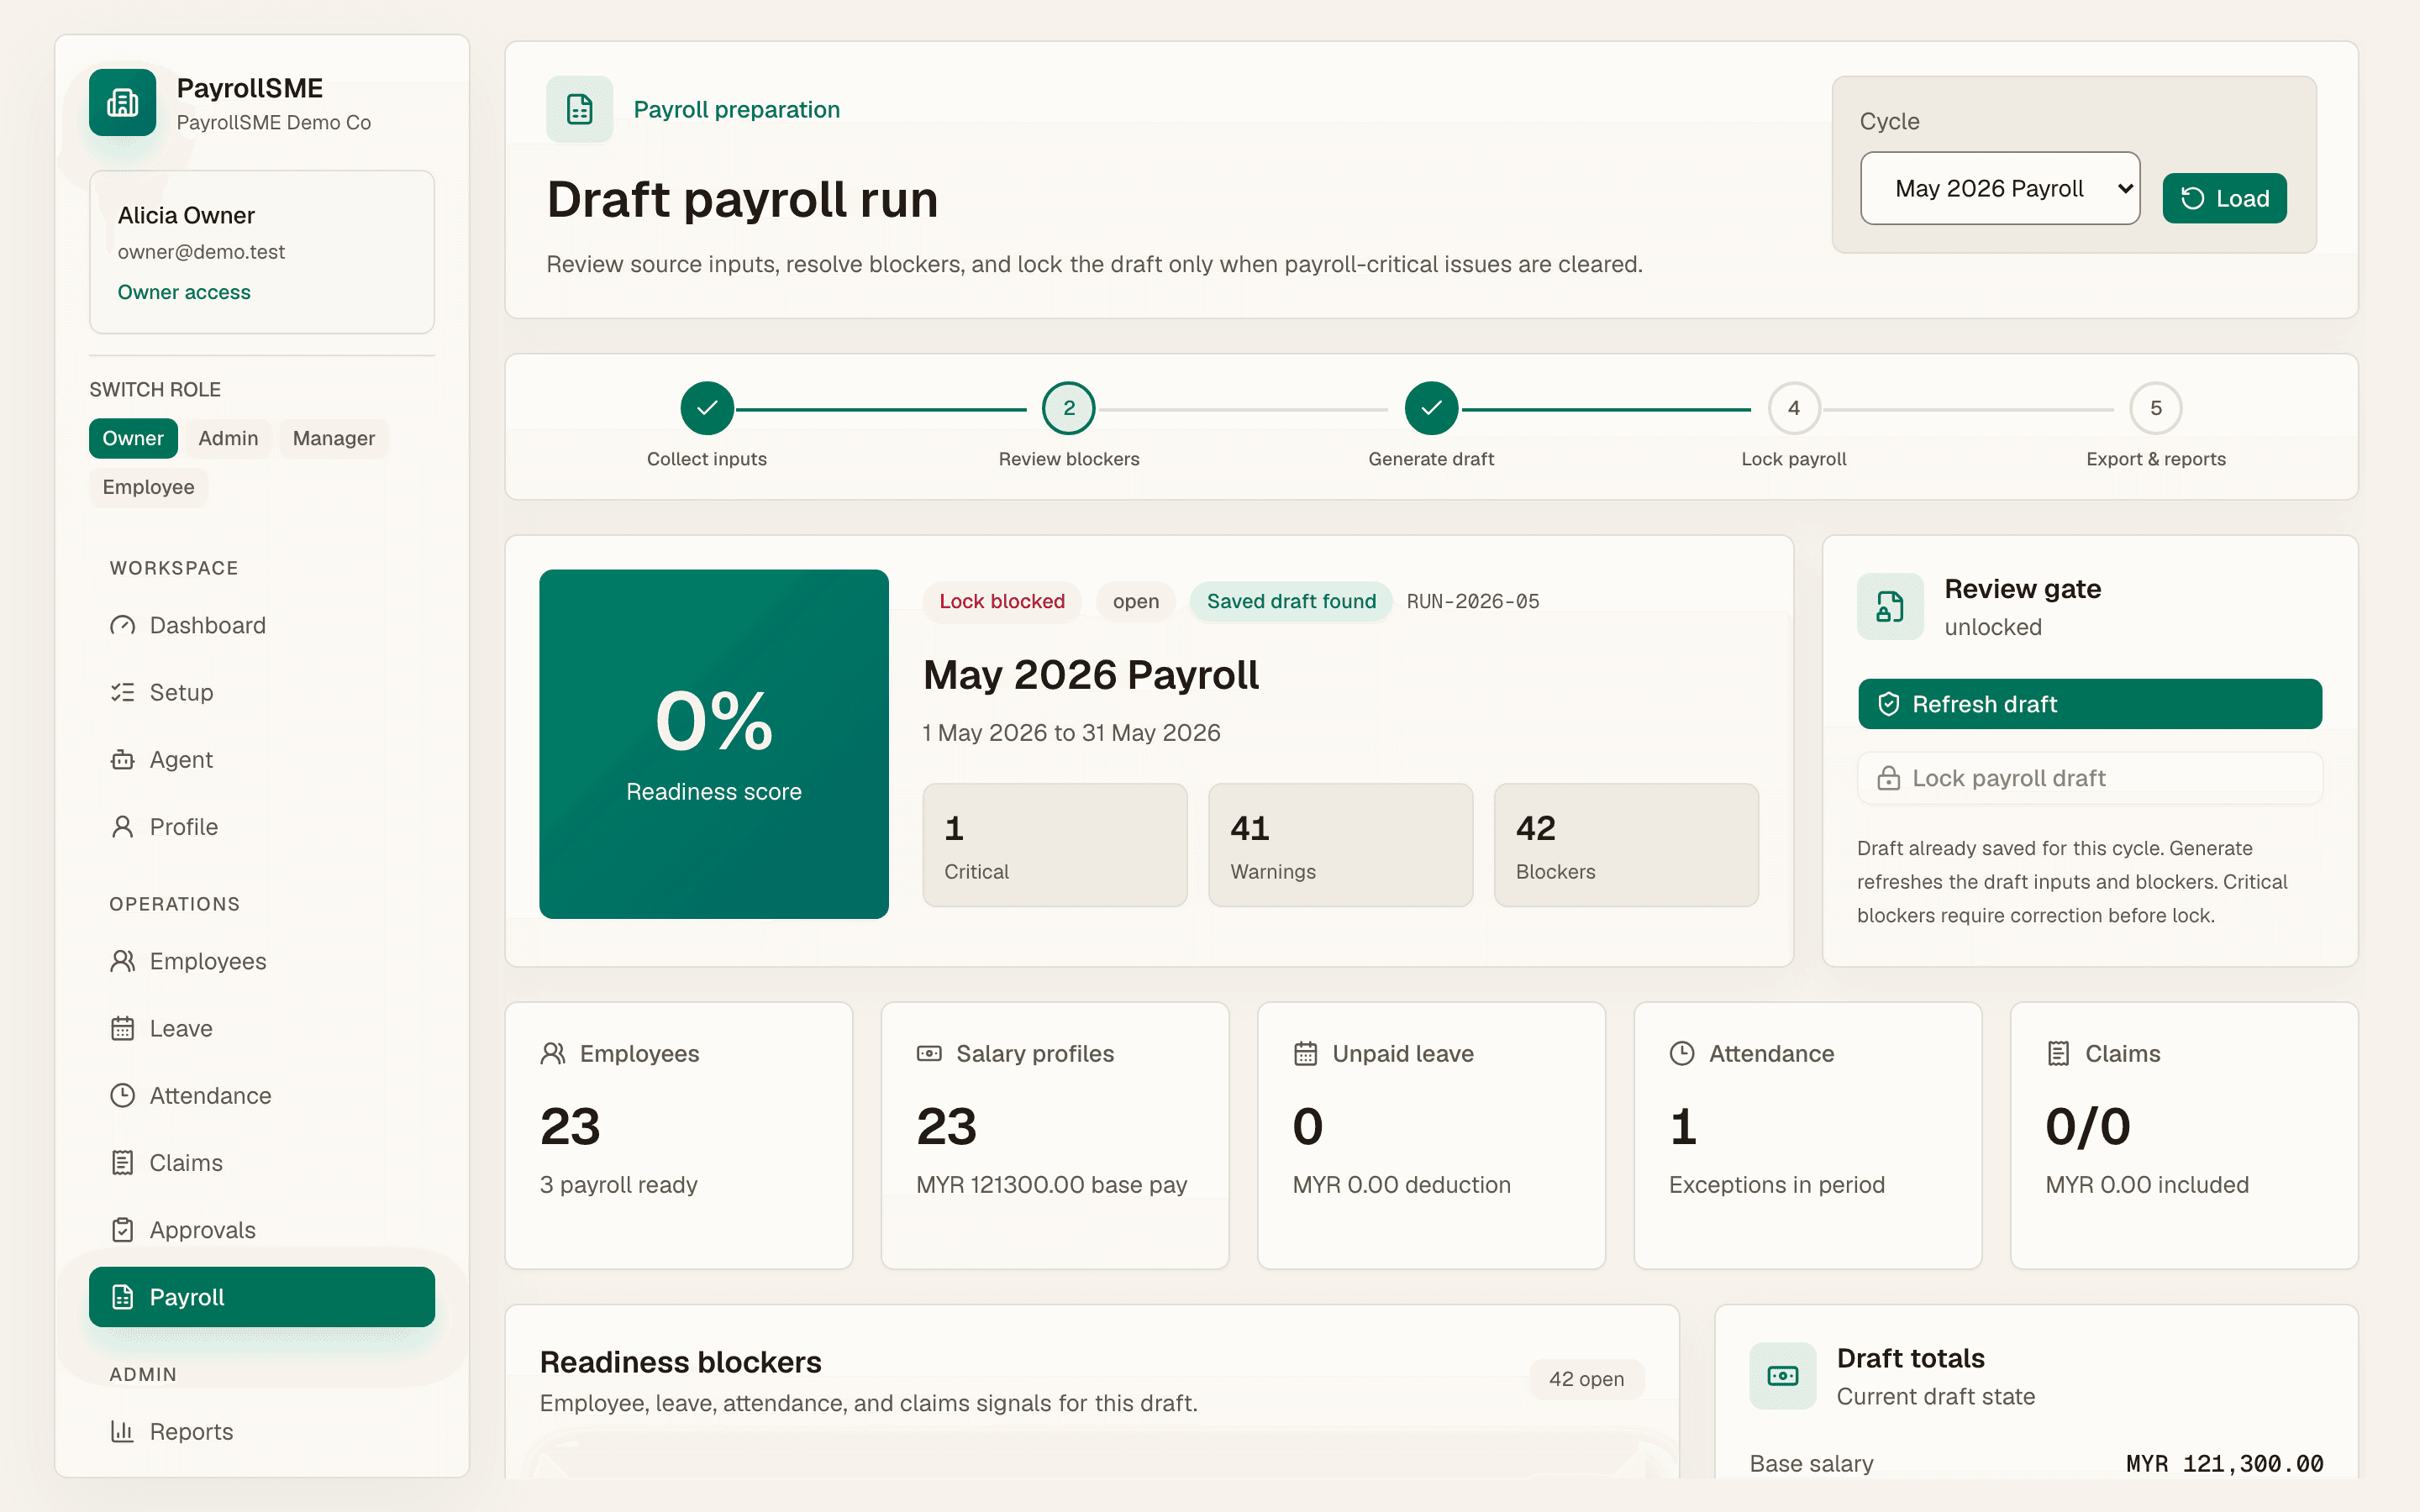This screenshot has width=2420, height=1512.
Task: Click the Approvals clipboard icon in sidebar
Action: tap(122, 1229)
